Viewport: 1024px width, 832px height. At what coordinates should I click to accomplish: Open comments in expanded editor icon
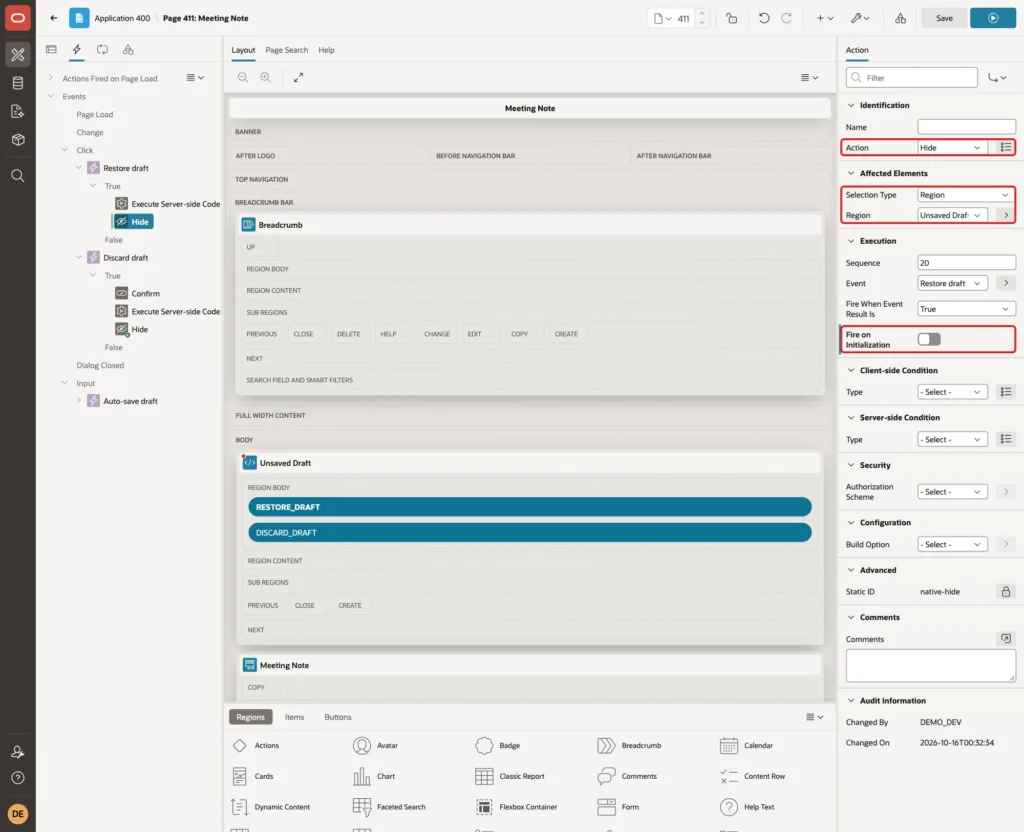pyautogui.click(x=1006, y=639)
